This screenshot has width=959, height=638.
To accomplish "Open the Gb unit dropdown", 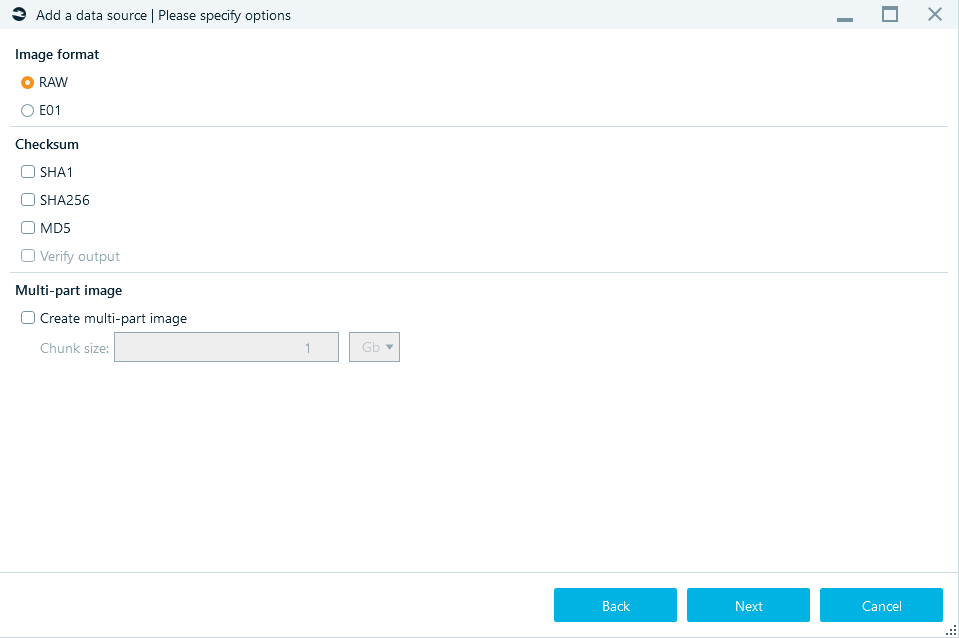I will (x=374, y=347).
